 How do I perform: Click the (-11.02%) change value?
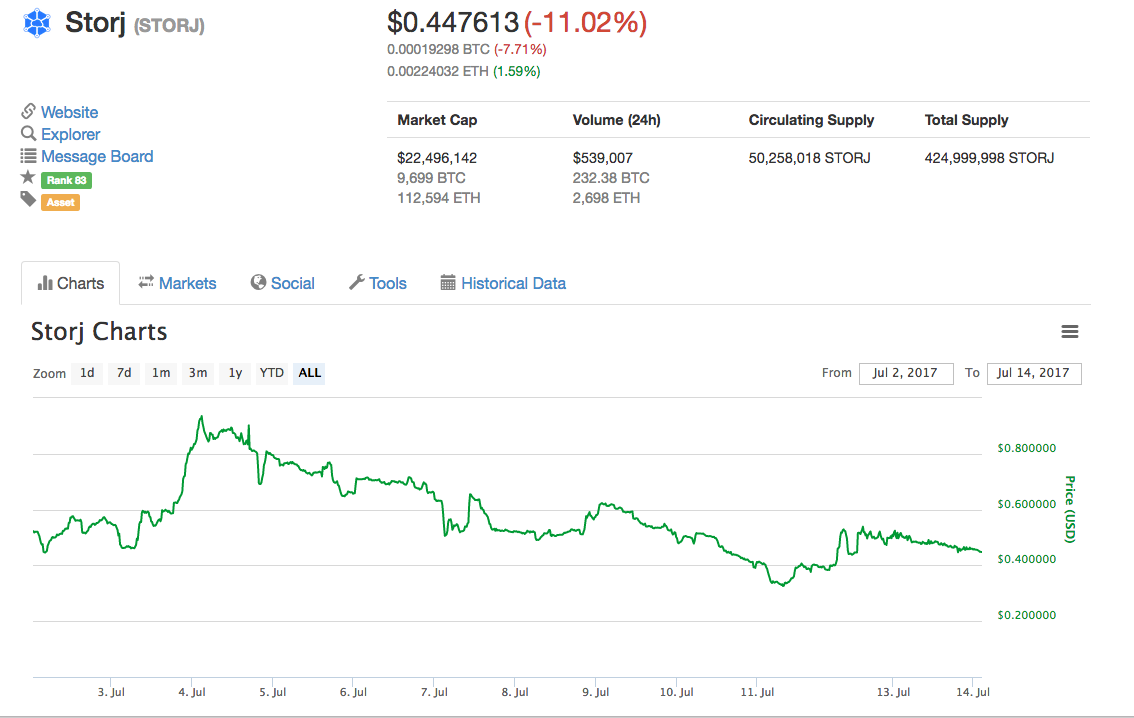coord(585,22)
